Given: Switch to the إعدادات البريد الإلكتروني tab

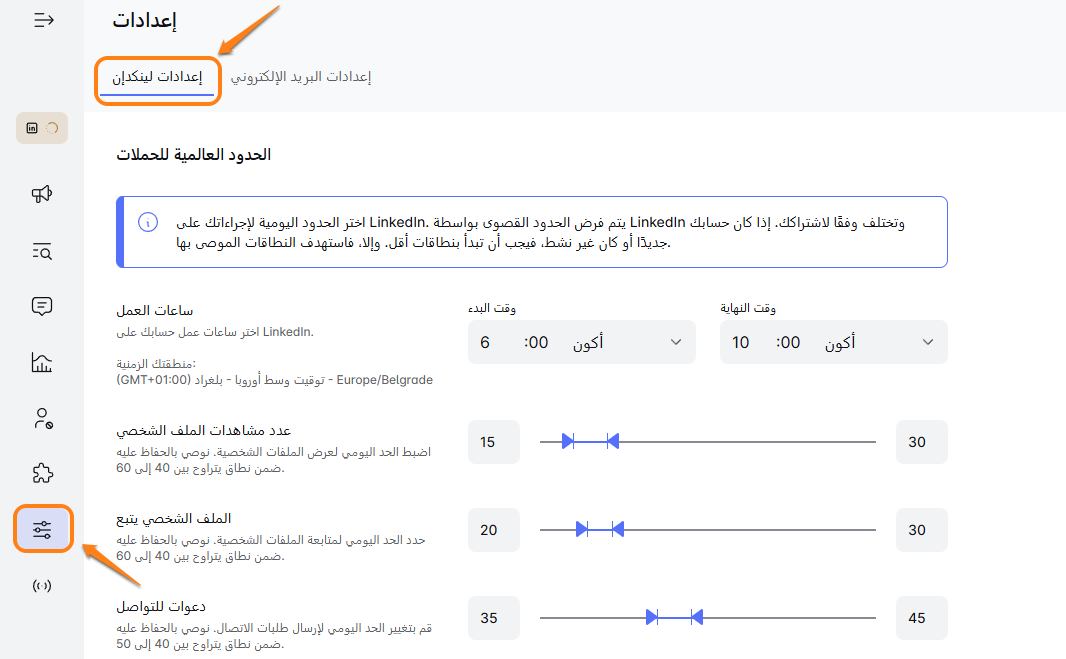Looking at the screenshot, I should pos(301,77).
